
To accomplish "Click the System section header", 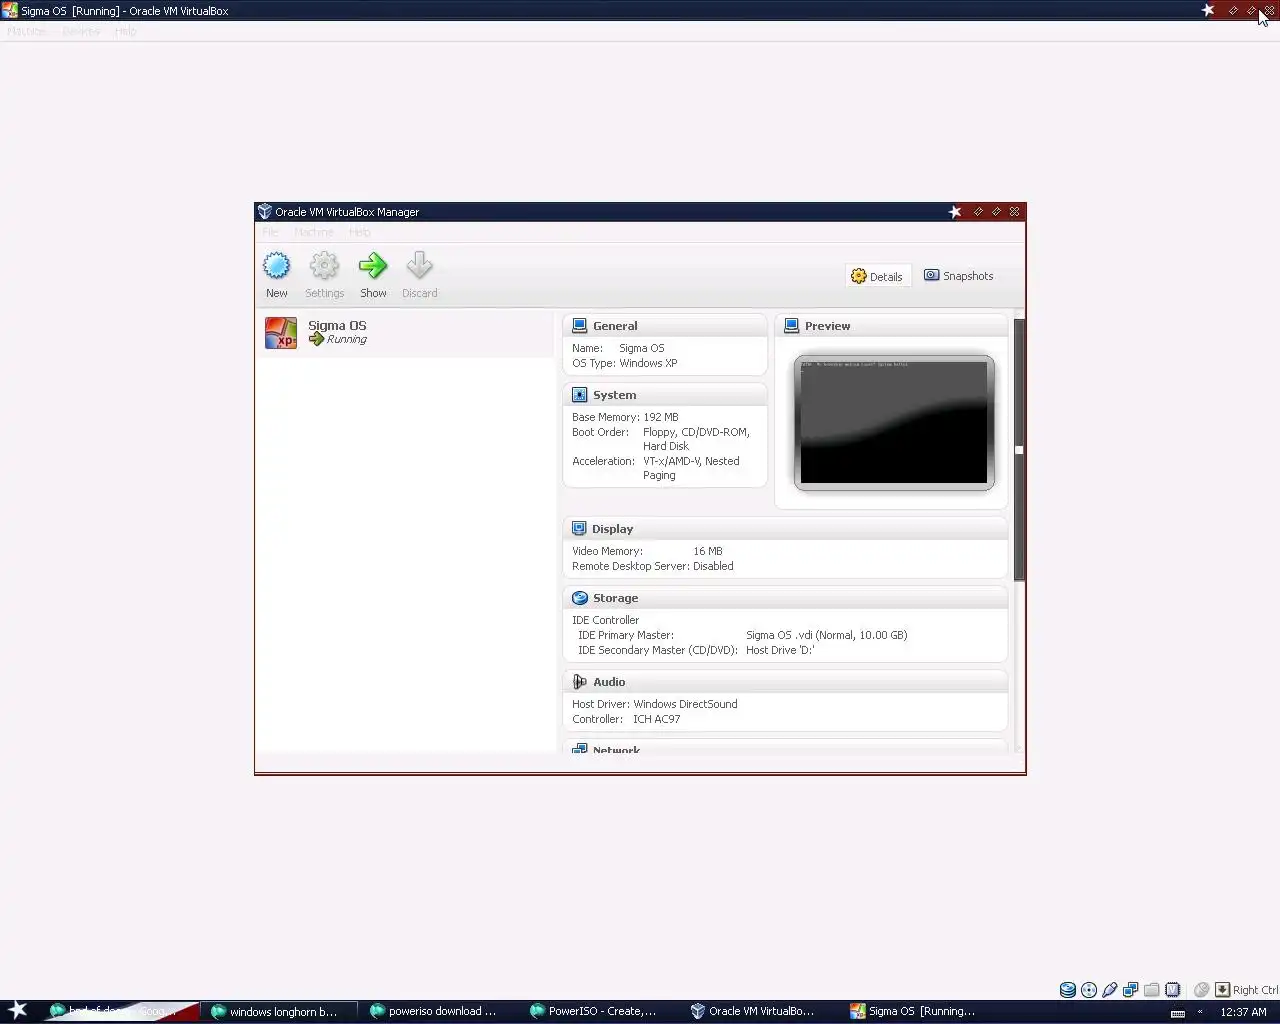I will click(665, 395).
